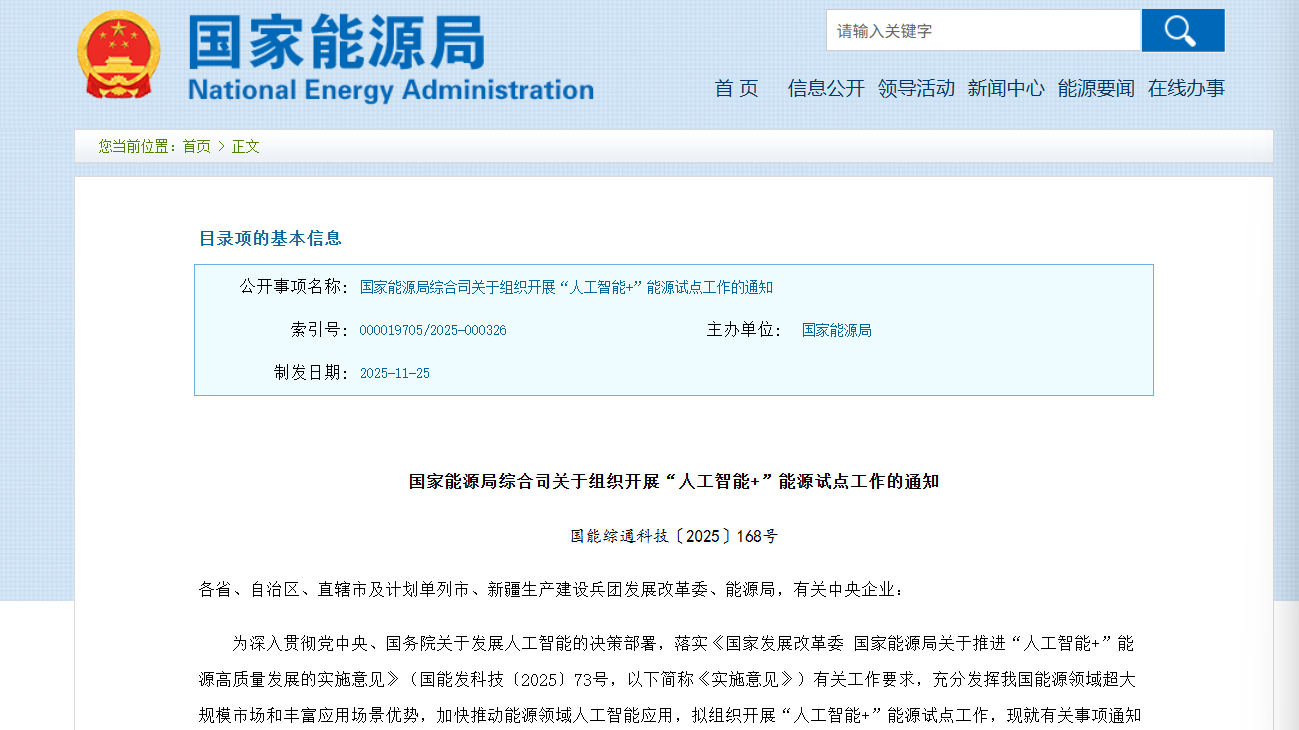Open the 信息公开 navigation item
The height and width of the screenshot is (730, 1299).
826,88
